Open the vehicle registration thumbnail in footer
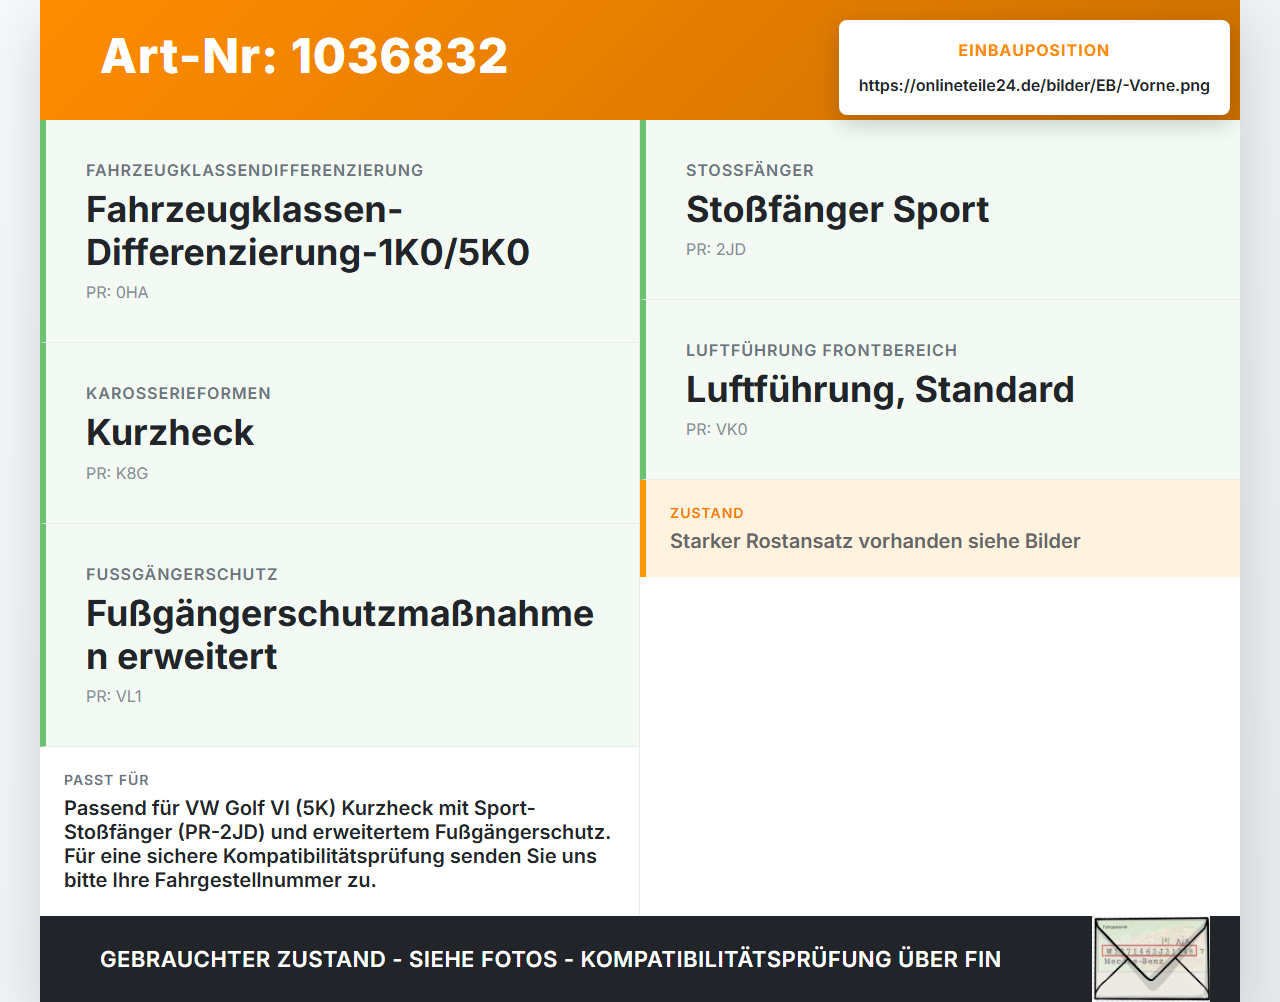This screenshot has width=1280, height=1002. point(1151,959)
